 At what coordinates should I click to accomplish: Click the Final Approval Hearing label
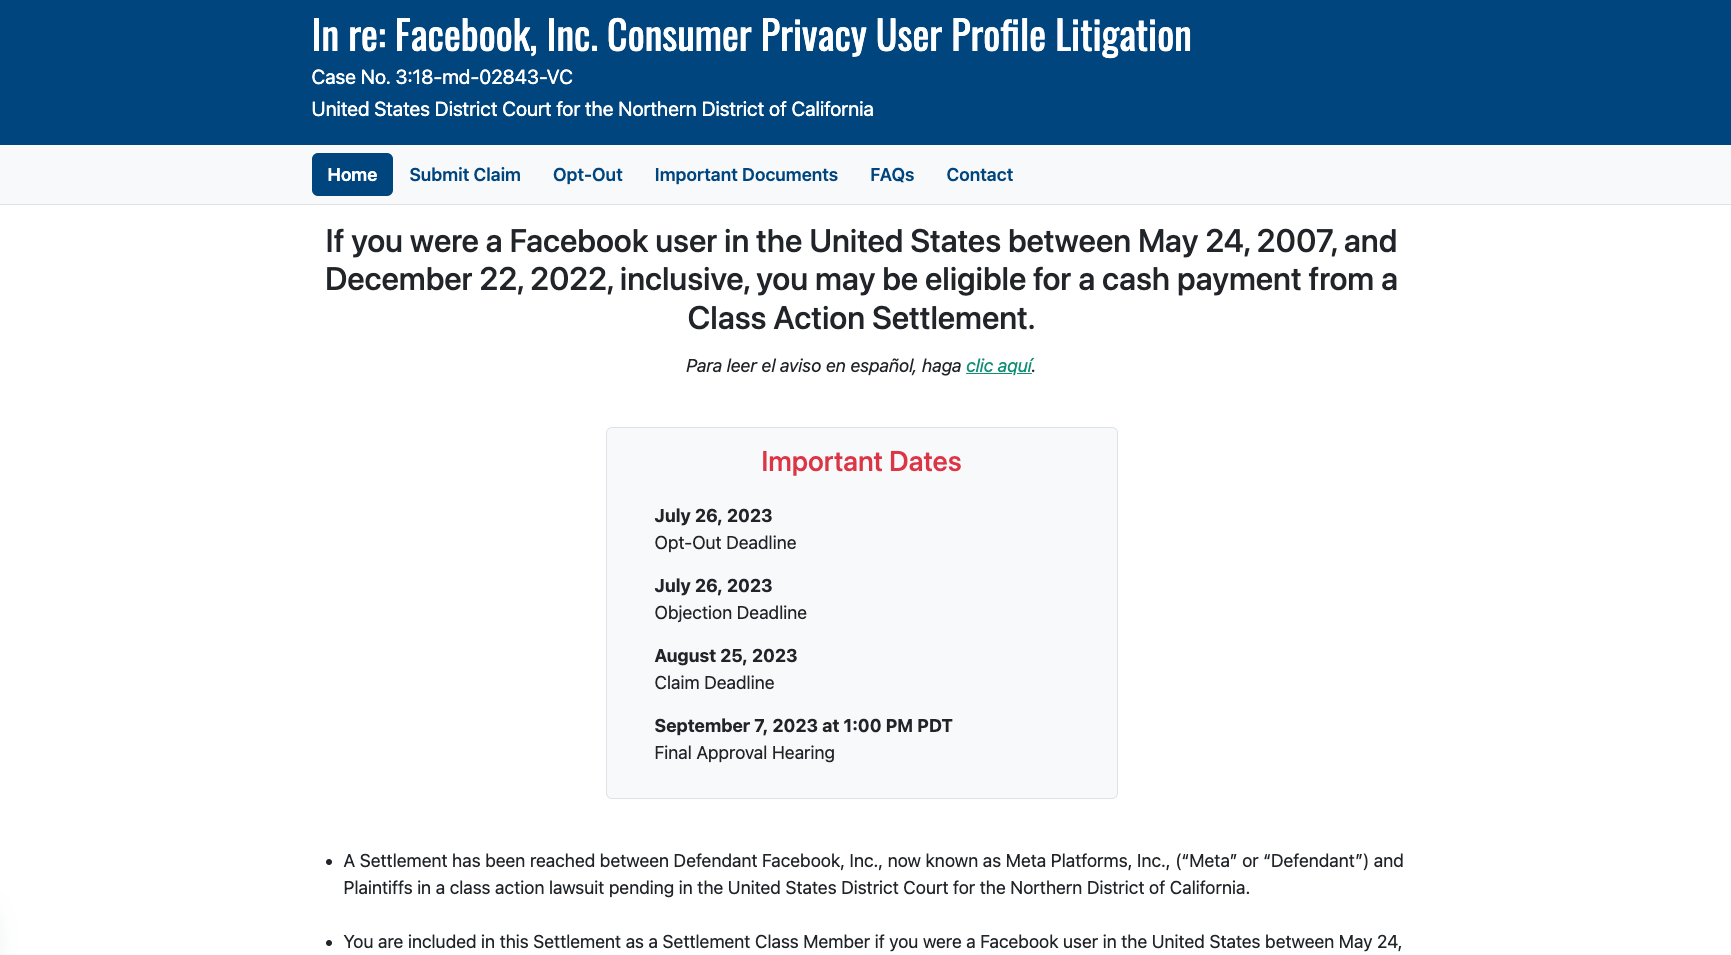744,753
